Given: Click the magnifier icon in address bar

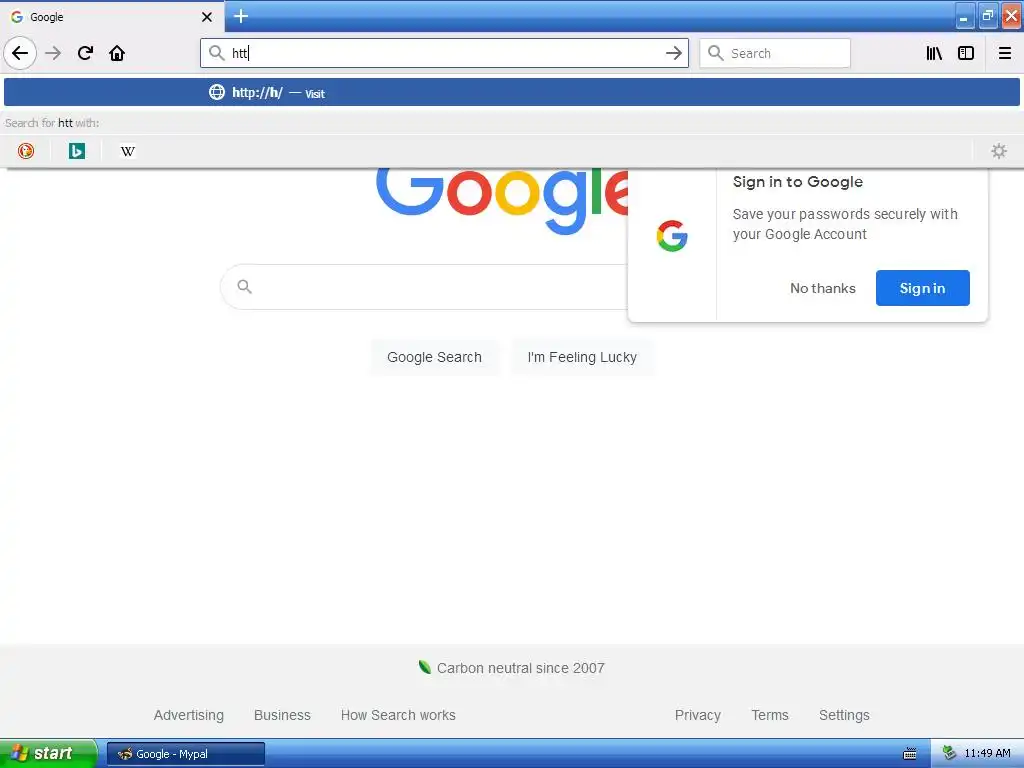Looking at the screenshot, I should click(217, 53).
